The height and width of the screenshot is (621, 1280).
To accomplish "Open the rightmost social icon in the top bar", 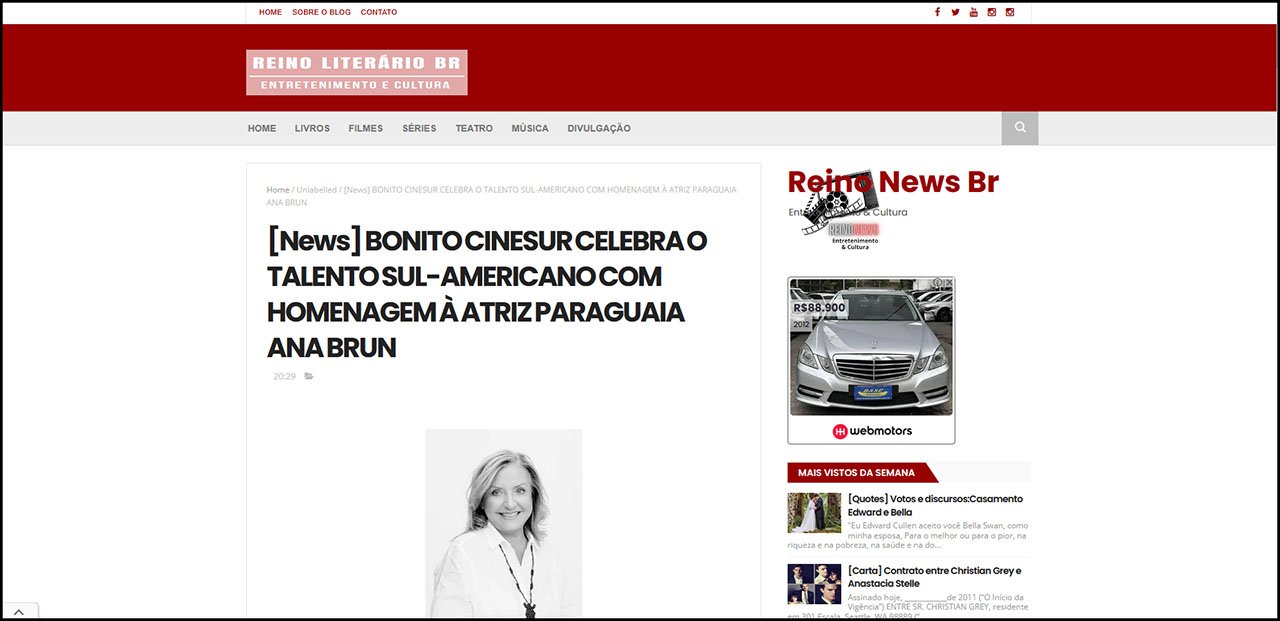I will point(1009,12).
